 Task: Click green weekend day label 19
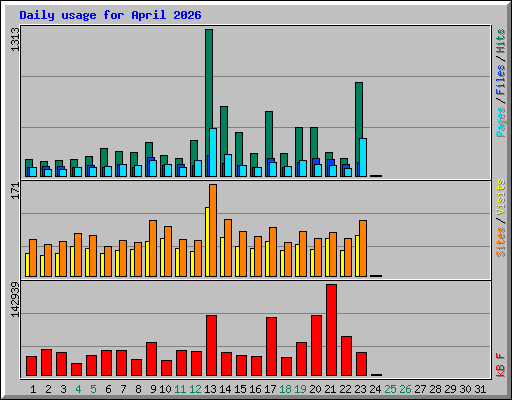[300, 389]
